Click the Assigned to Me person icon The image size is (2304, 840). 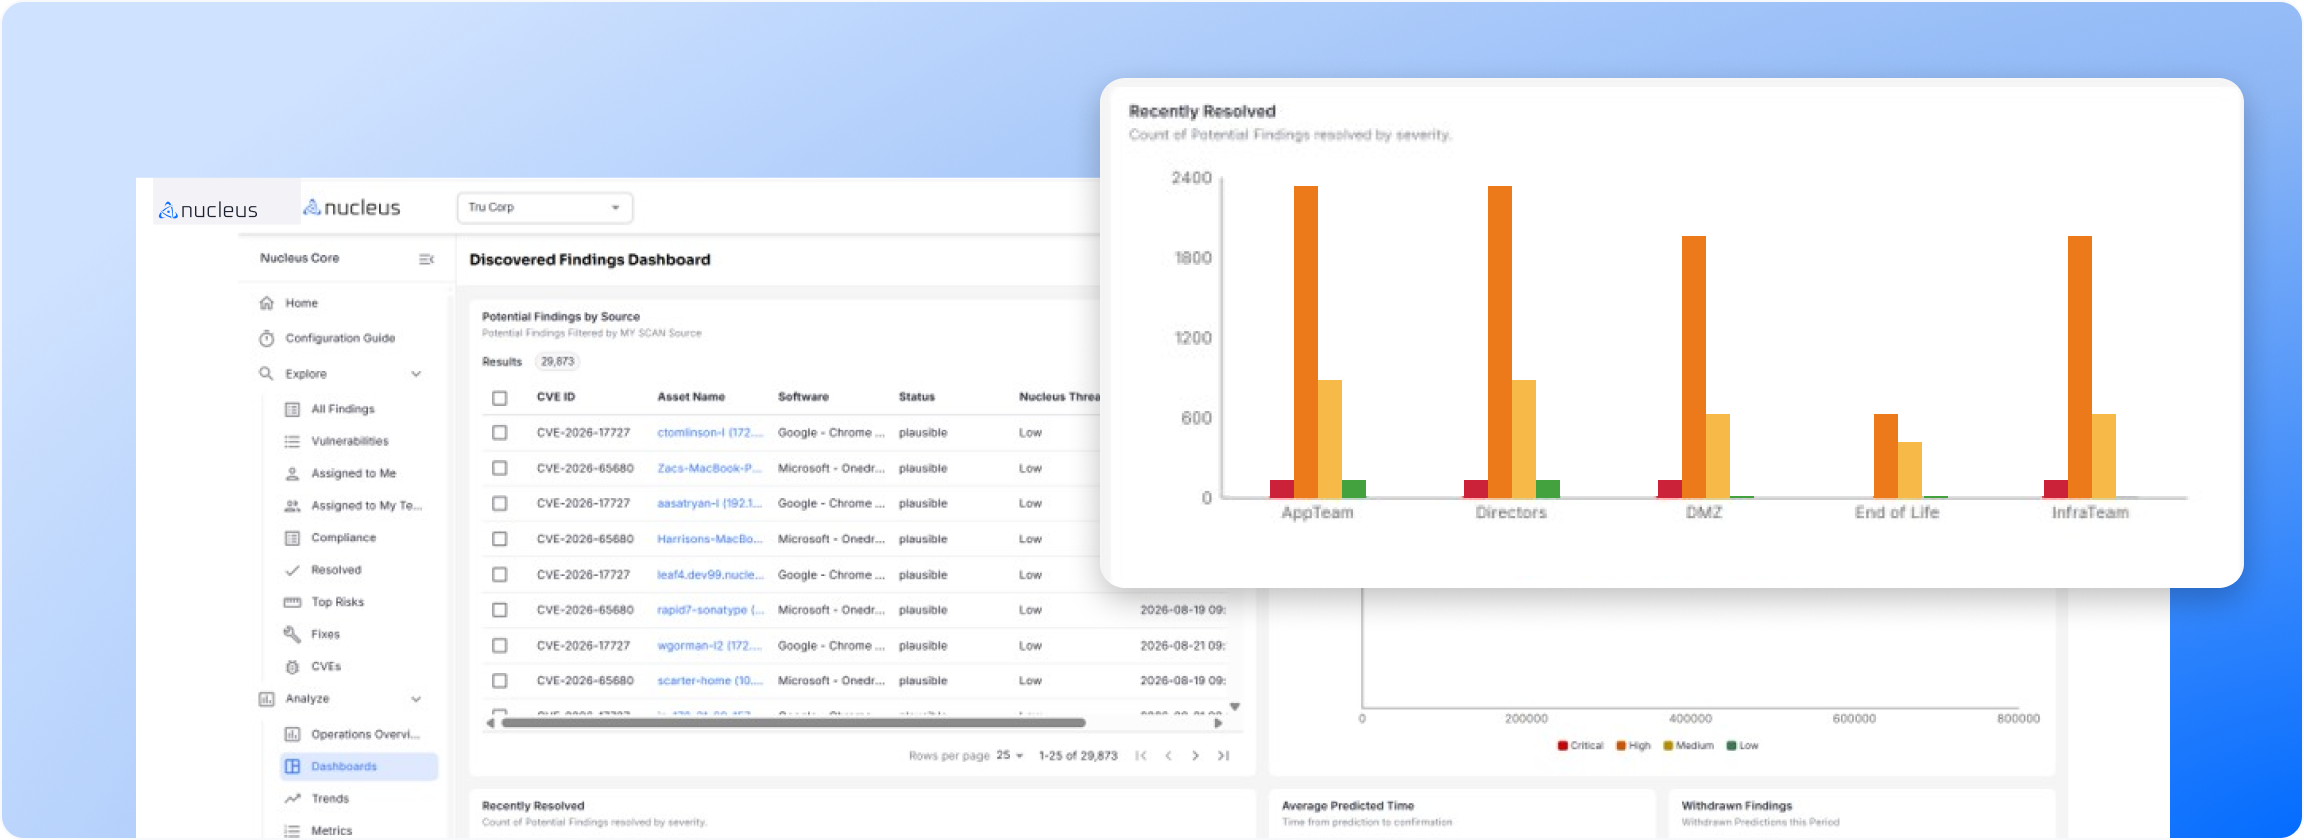tap(292, 473)
